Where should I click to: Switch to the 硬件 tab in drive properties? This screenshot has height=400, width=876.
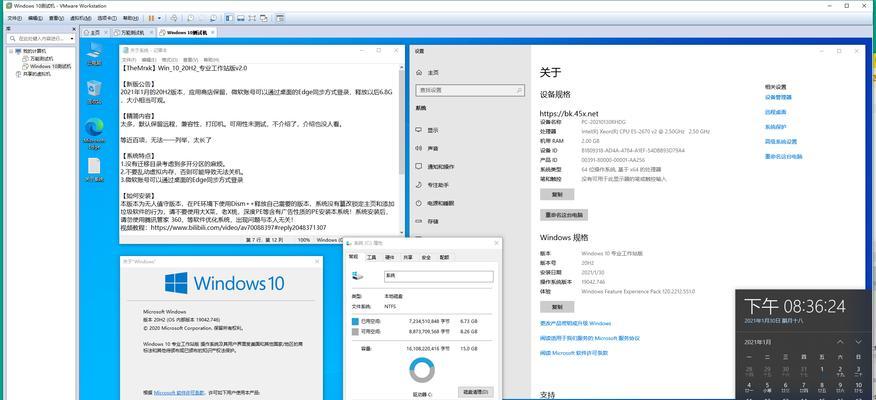390,258
